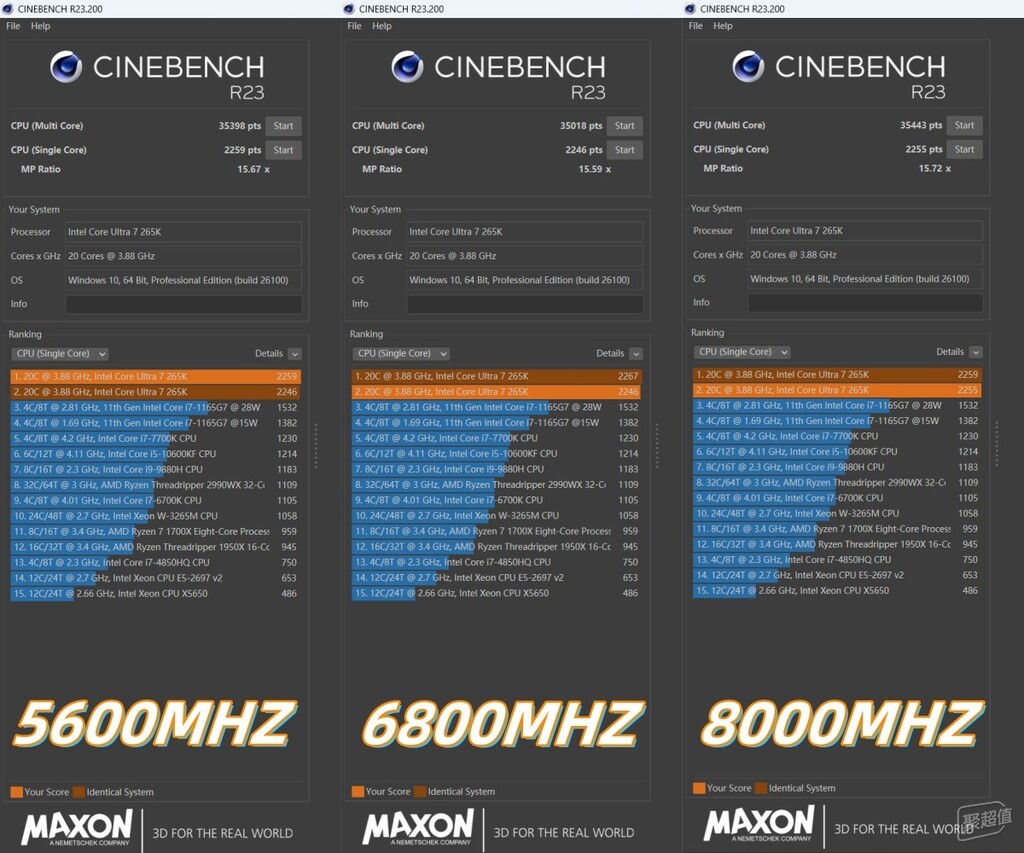
Task: Select the rank 1 row scoring 2267, middle window
Action: click(497, 376)
